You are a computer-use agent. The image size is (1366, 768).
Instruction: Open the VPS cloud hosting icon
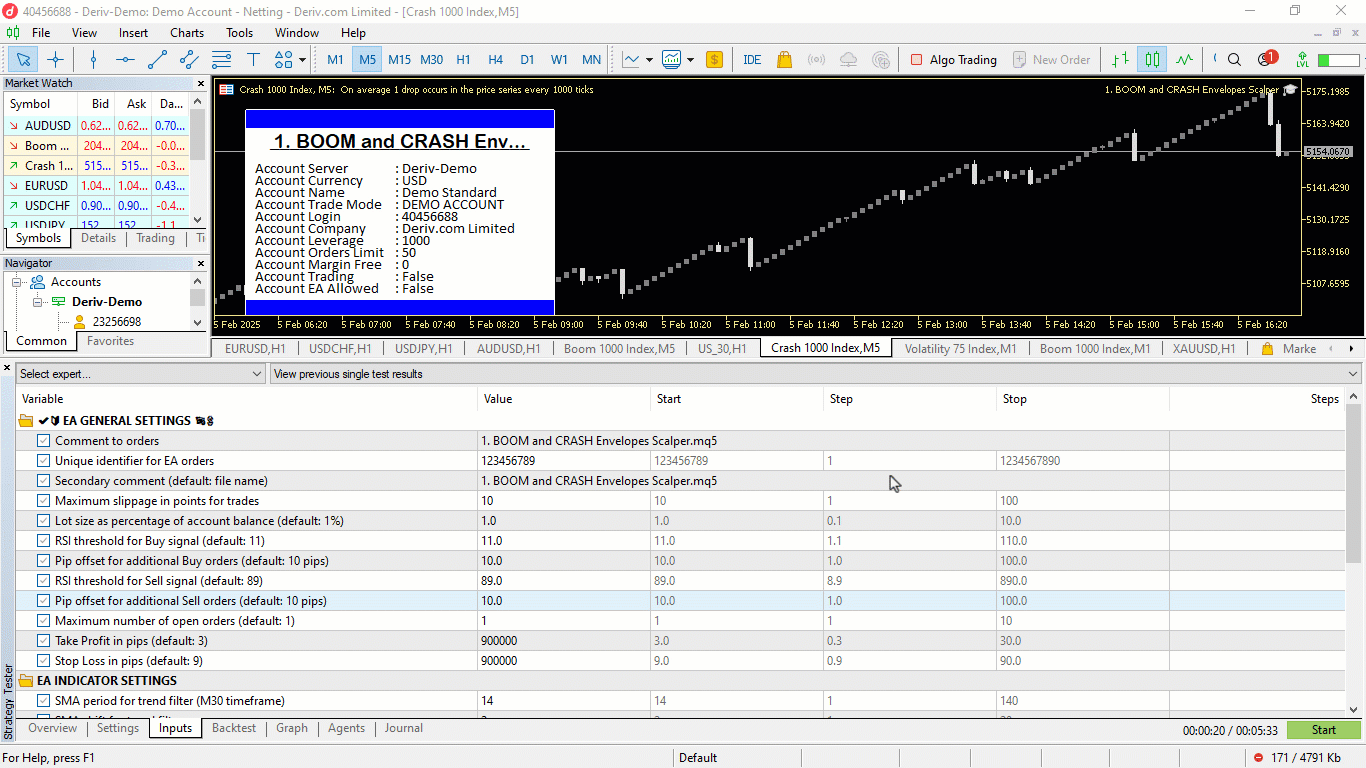pos(848,59)
